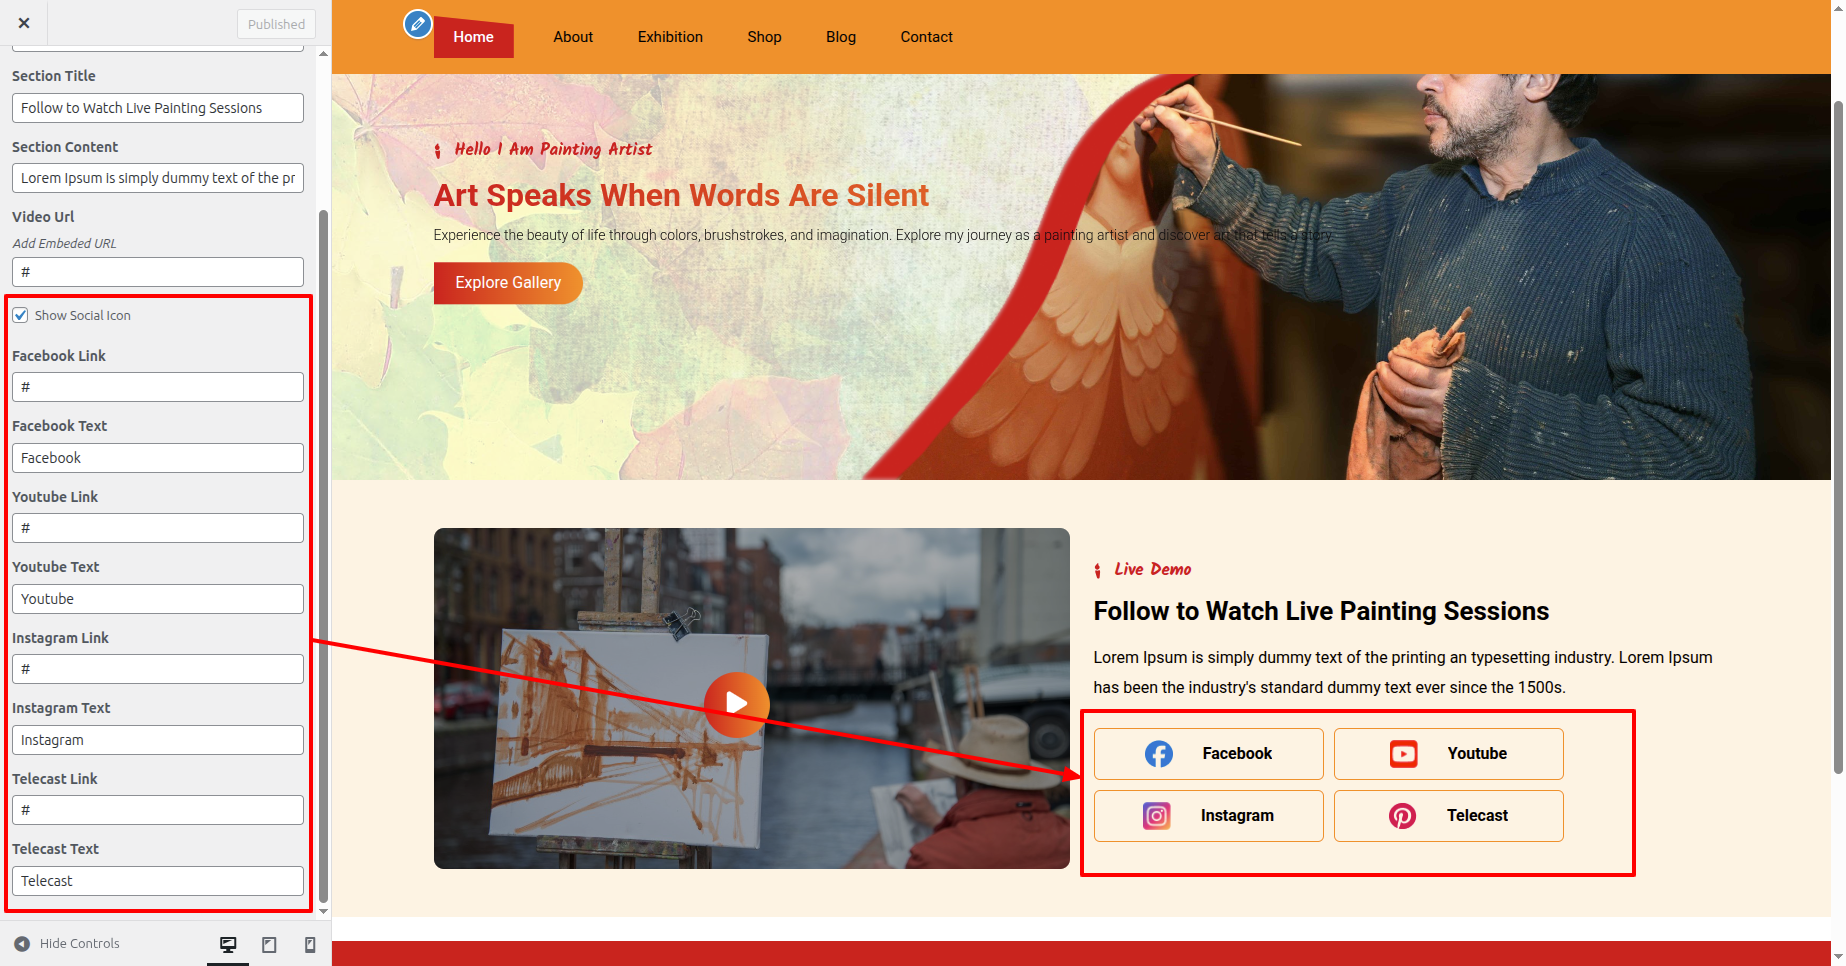
Task: Click the Published button
Action: click(x=276, y=24)
